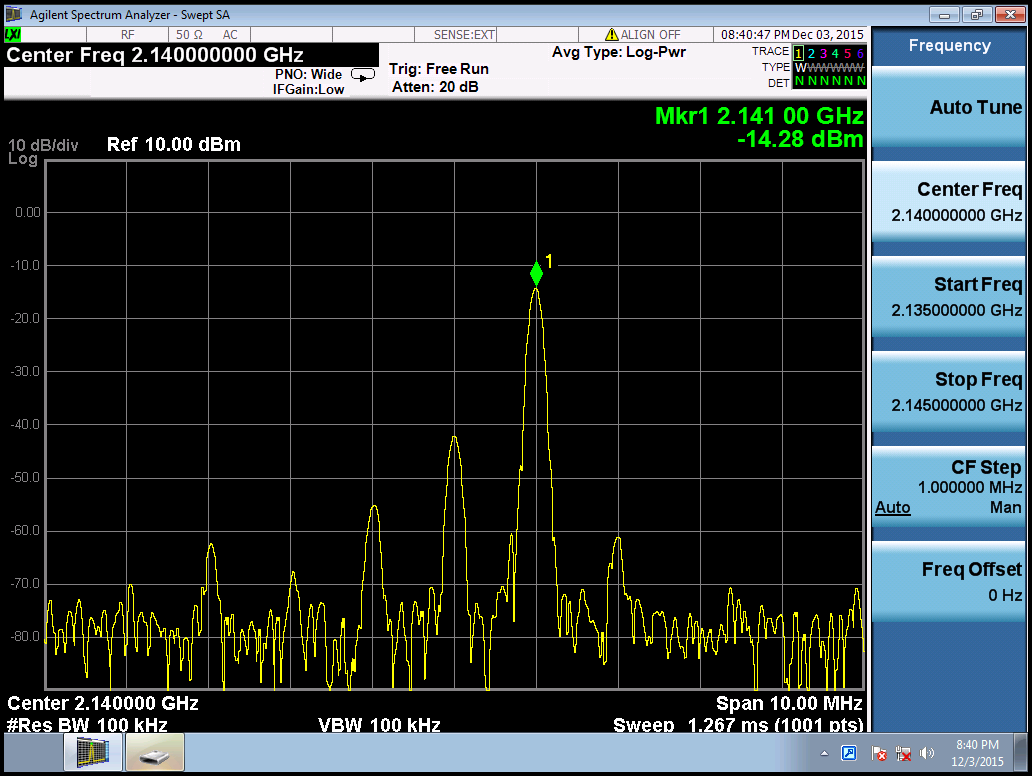Select trace 2 in the trace indicator
Image resolution: width=1032 pixels, height=776 pixels.
pos(811,52)
